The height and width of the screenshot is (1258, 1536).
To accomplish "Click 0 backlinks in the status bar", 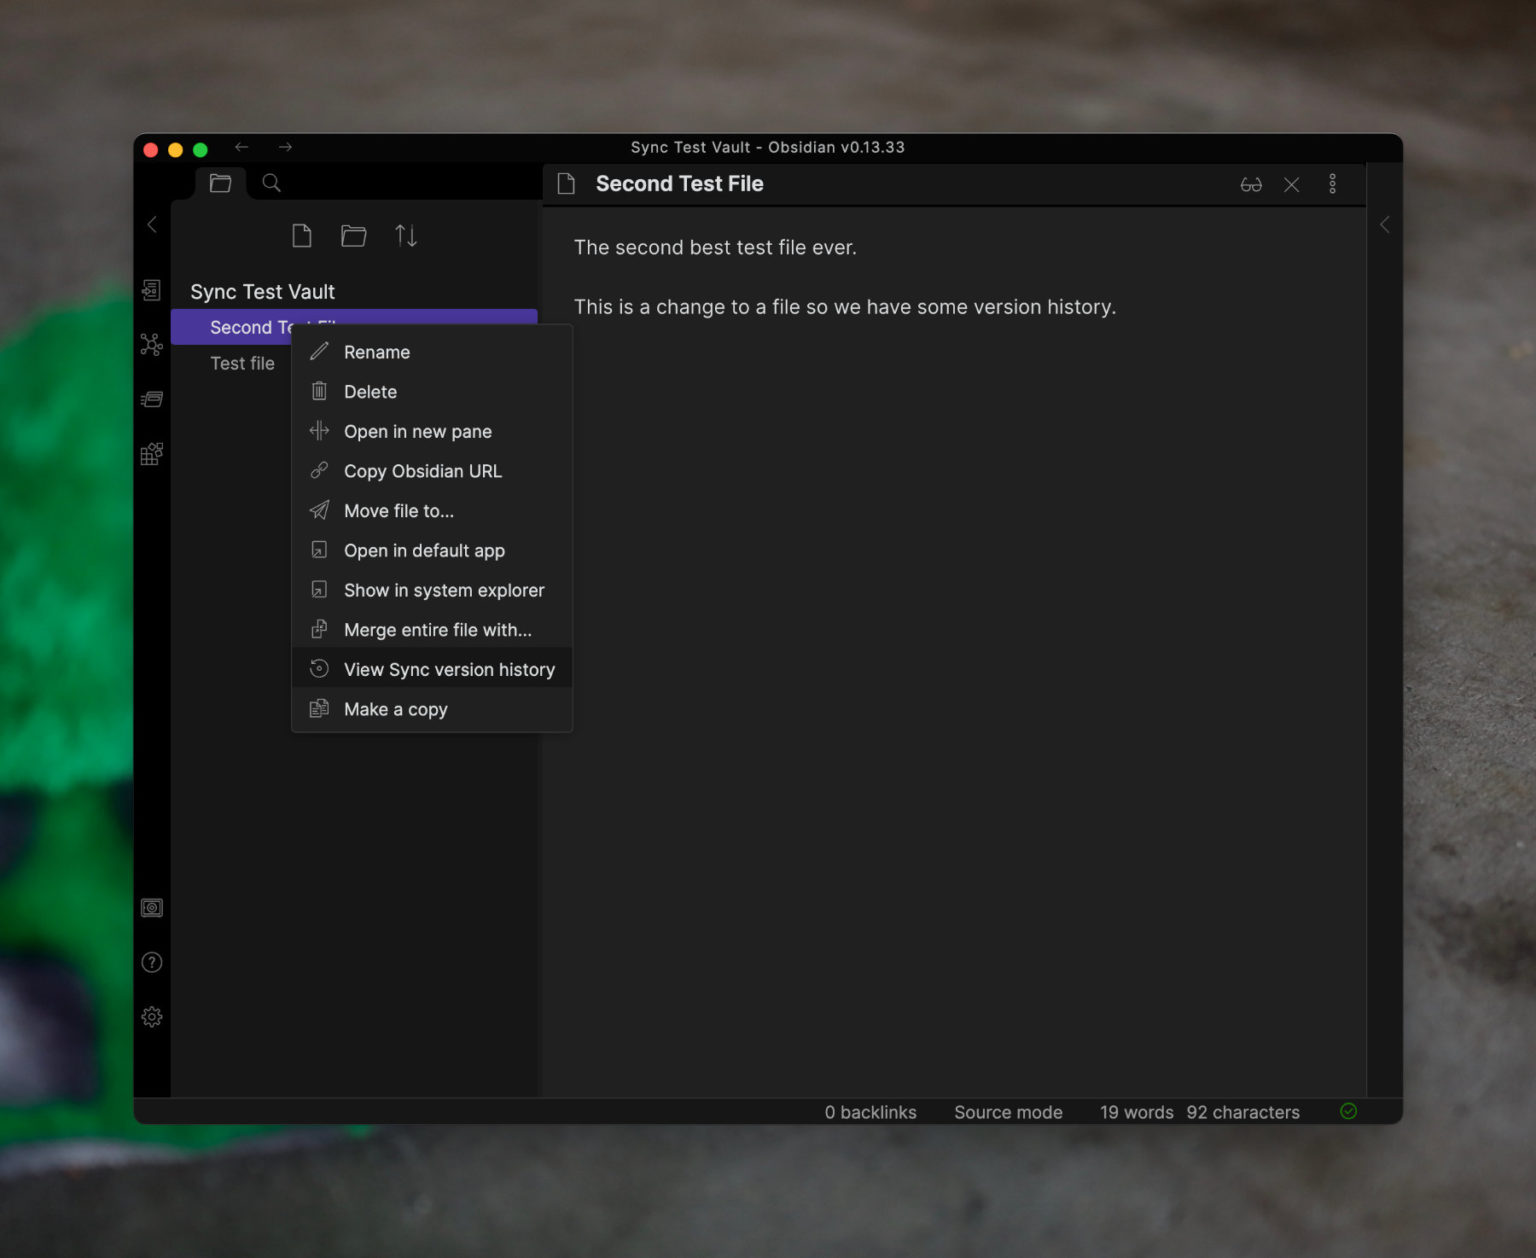I will (869, 1112).
